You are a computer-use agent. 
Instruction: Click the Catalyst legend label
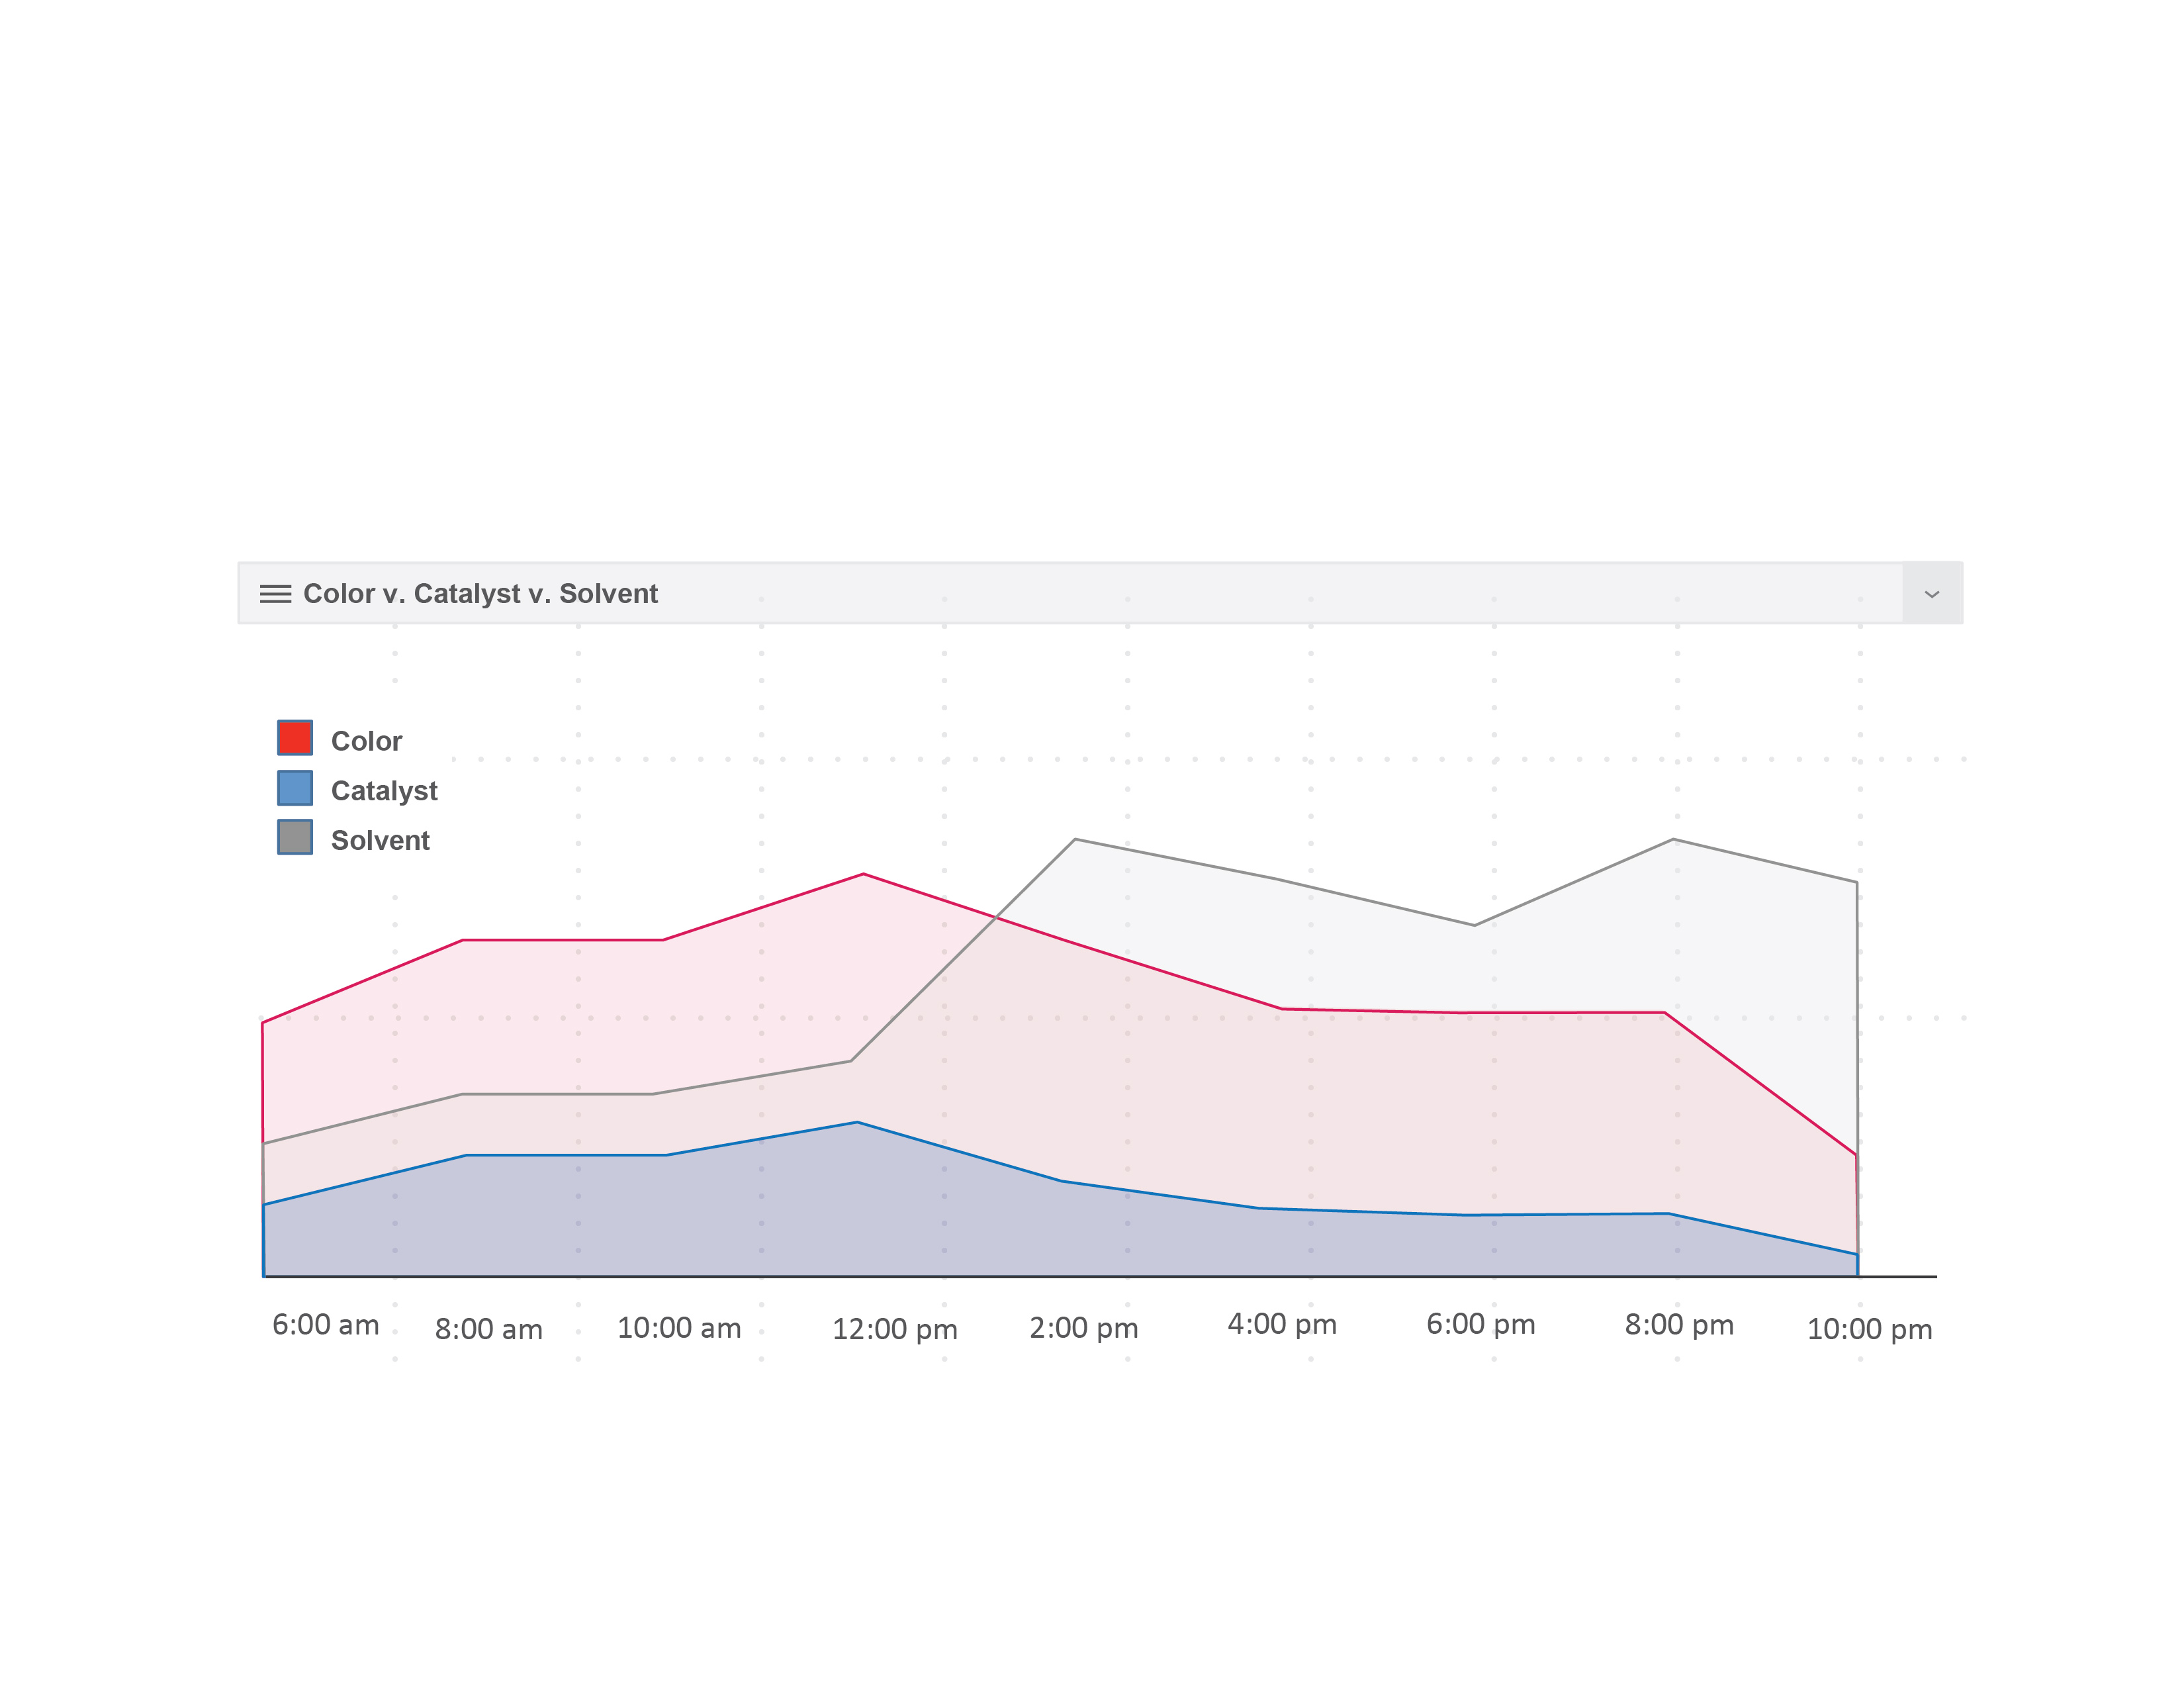point(384,791)
